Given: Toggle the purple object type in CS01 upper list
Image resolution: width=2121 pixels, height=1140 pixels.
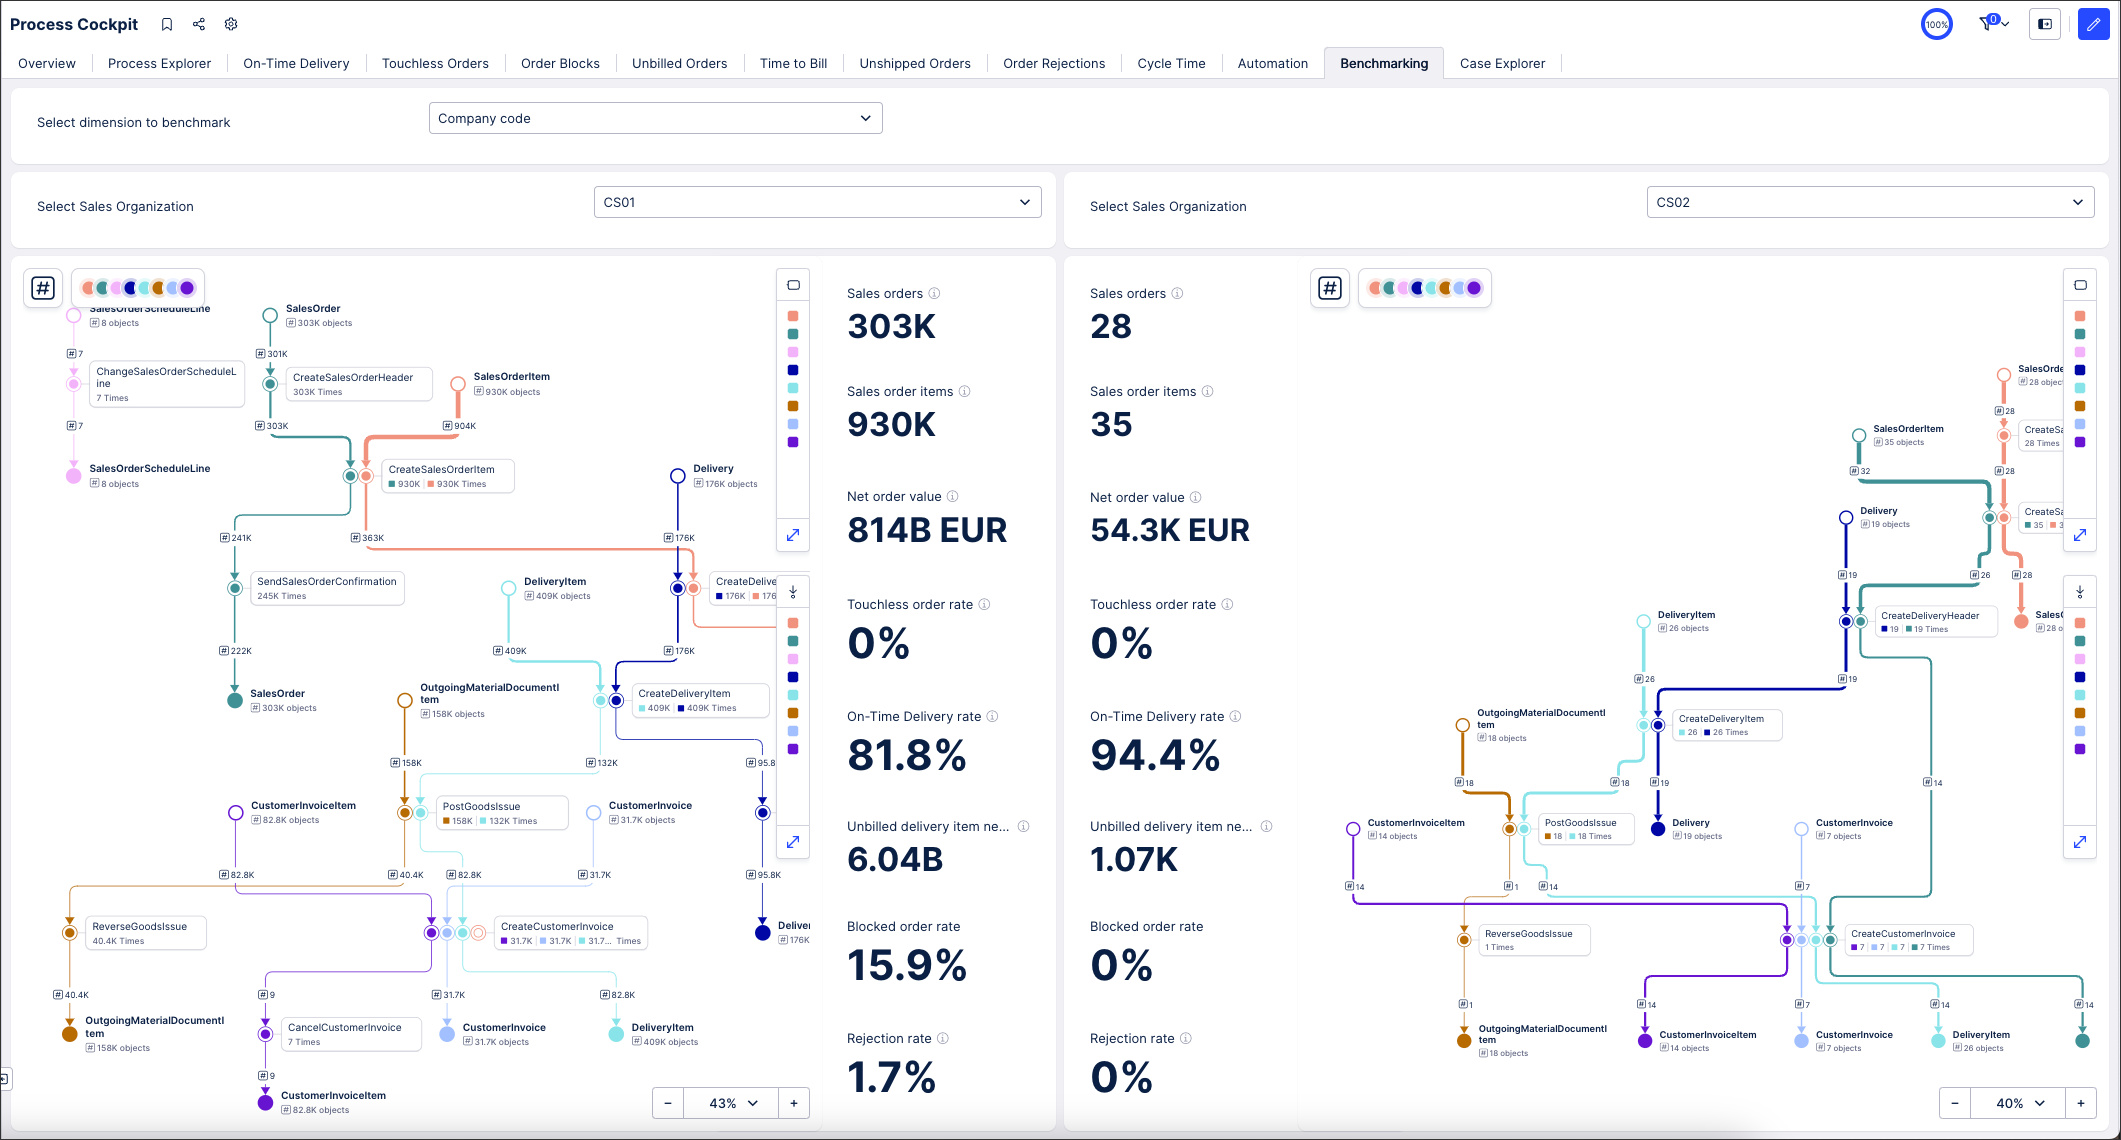Looking at the screenshot, I should [x=793, y=442].
